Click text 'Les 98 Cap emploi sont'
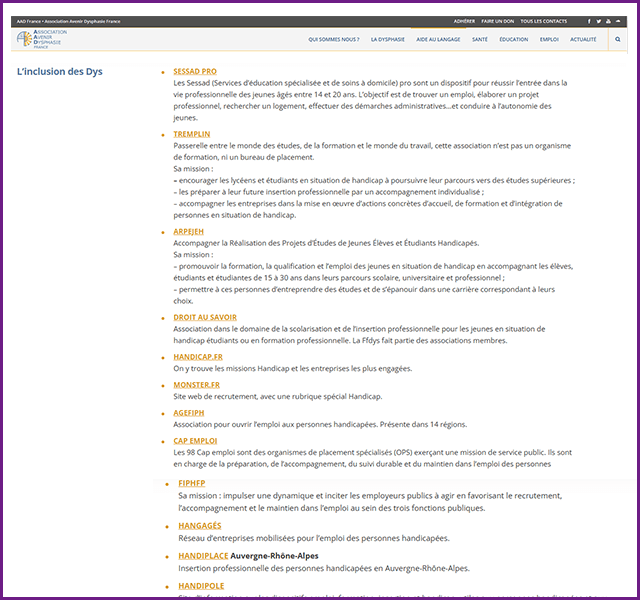This screenshot has height=600, width=640. click(x=212, y=453)
